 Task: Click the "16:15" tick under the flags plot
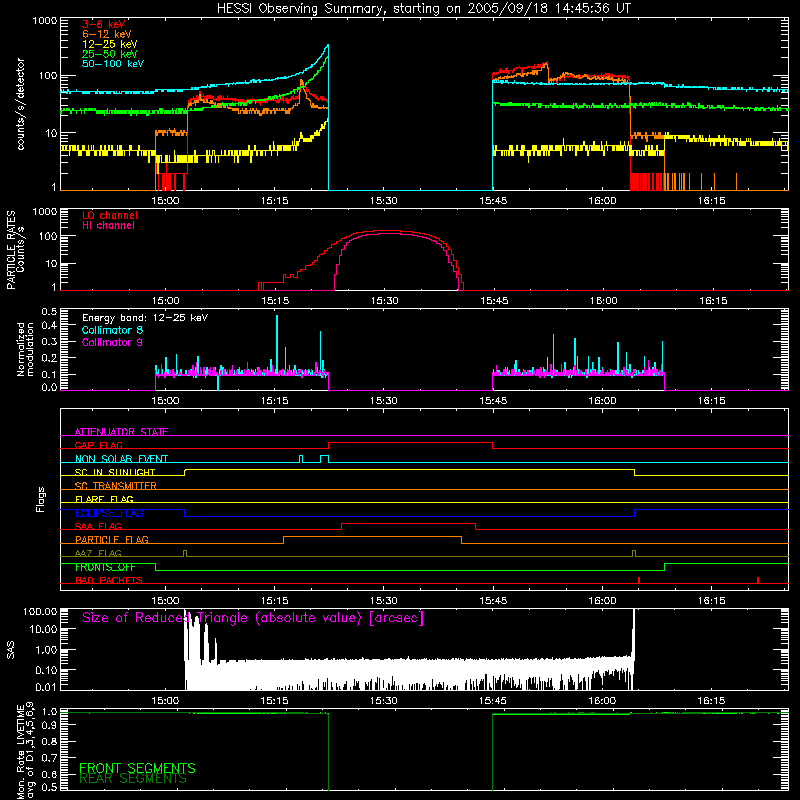click(x=711, y=601)
